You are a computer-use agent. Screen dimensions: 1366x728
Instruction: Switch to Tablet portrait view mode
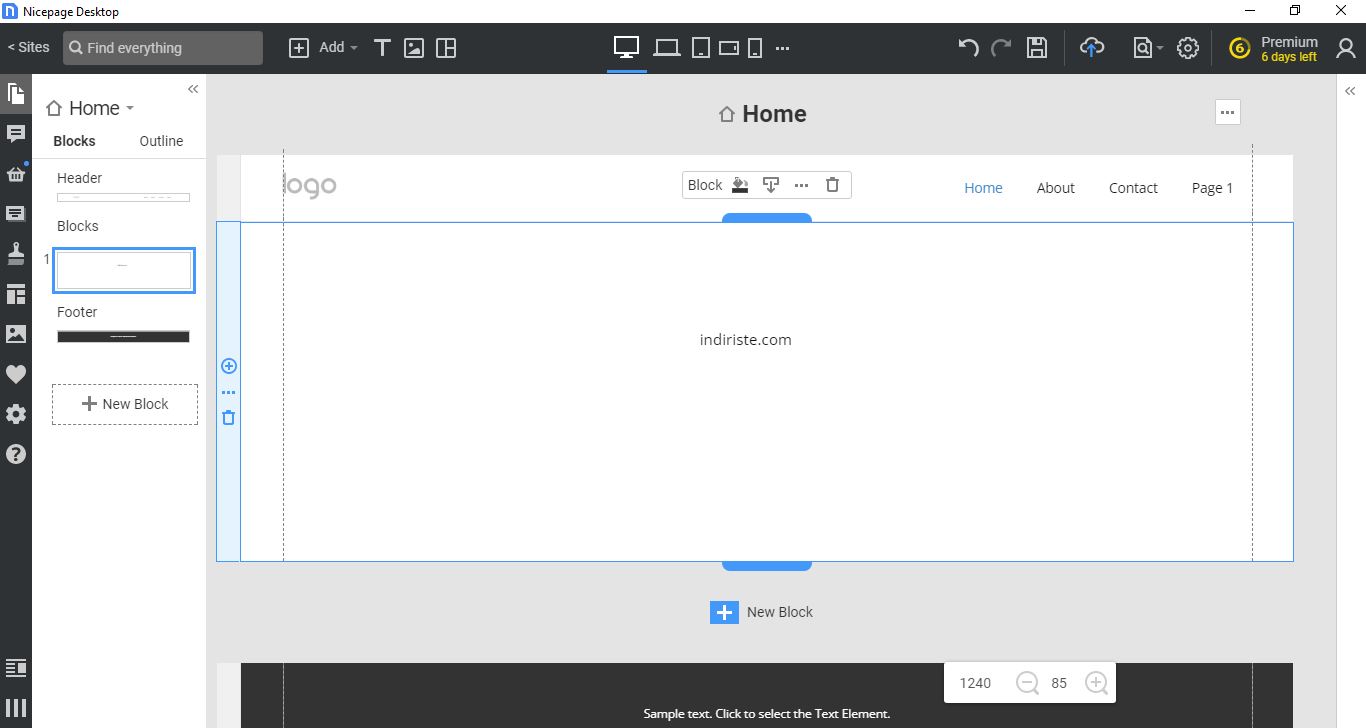pyautogui.click(x=701, y=47)
